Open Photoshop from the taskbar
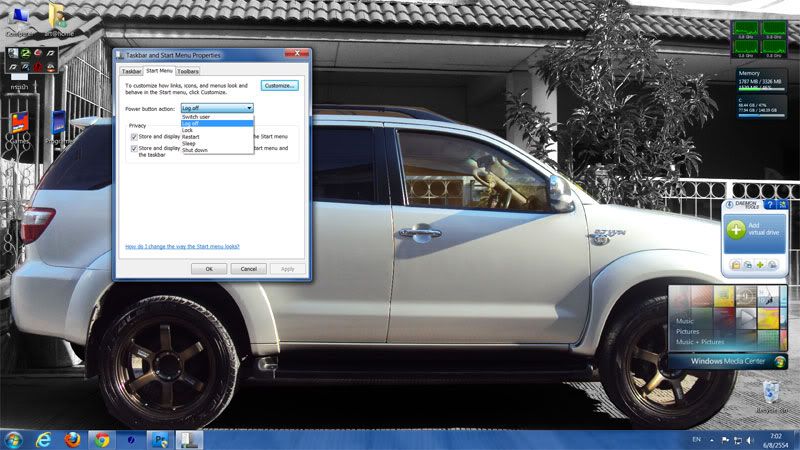Viewport: 800px width, 450px height. pos(159,439)
